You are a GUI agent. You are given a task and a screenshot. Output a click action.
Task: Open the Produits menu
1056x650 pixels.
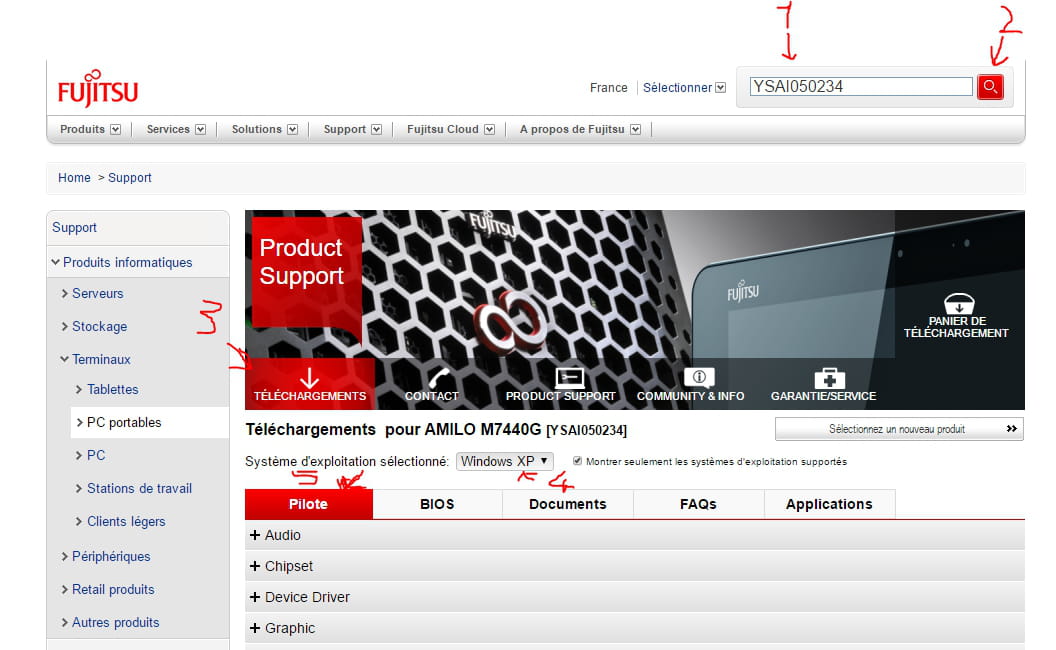click(x=90, y=129)
